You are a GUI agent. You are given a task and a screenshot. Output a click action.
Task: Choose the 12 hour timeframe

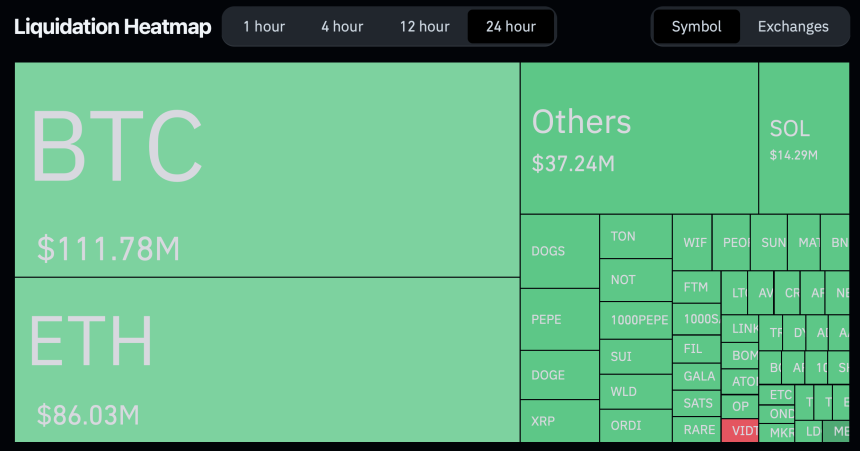point(424,27)
